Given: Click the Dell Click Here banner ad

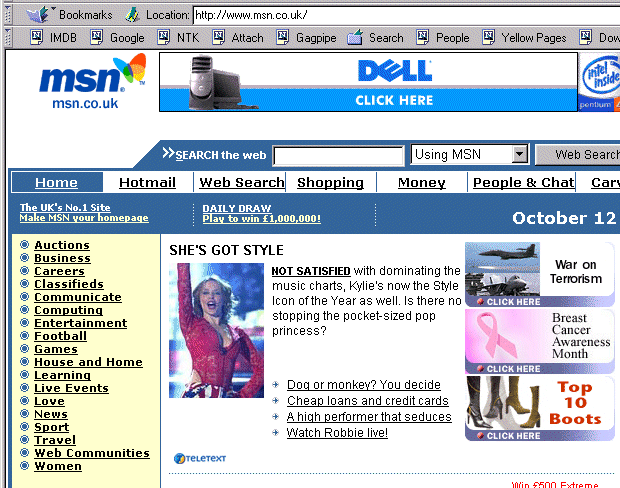Looking at the screenshot, I should [369, 82].
